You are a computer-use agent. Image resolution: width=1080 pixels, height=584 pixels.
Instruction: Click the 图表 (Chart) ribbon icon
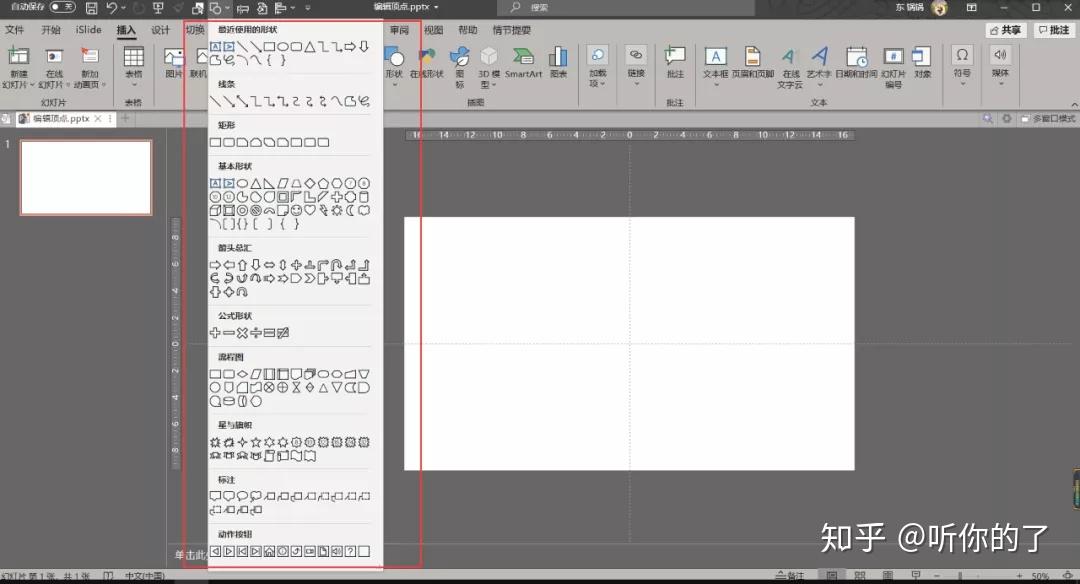coord(559,63)
